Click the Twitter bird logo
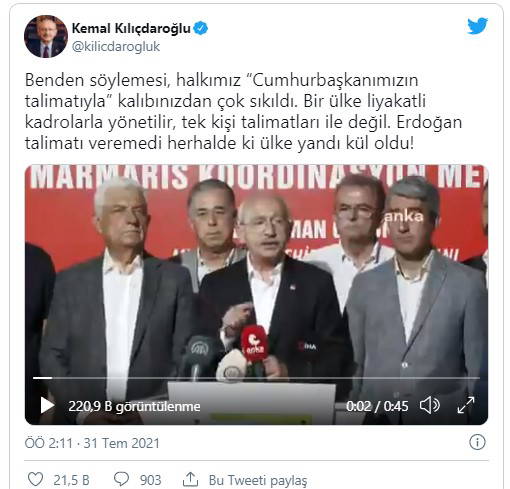 click(x=477, y=26)
